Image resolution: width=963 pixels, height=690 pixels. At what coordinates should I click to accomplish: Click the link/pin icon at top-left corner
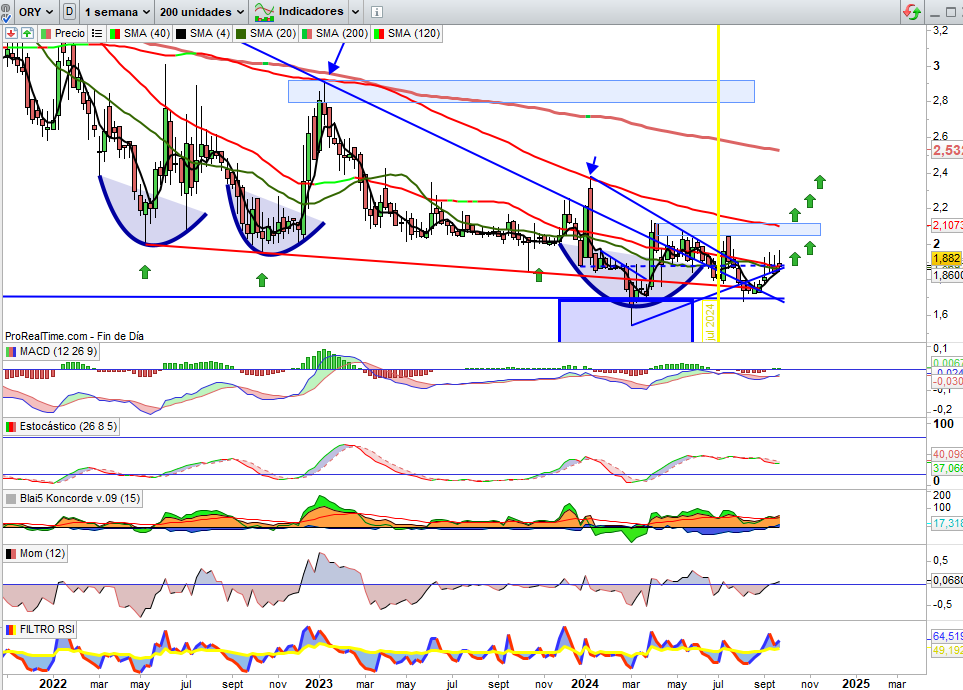[x=6, y=11]
